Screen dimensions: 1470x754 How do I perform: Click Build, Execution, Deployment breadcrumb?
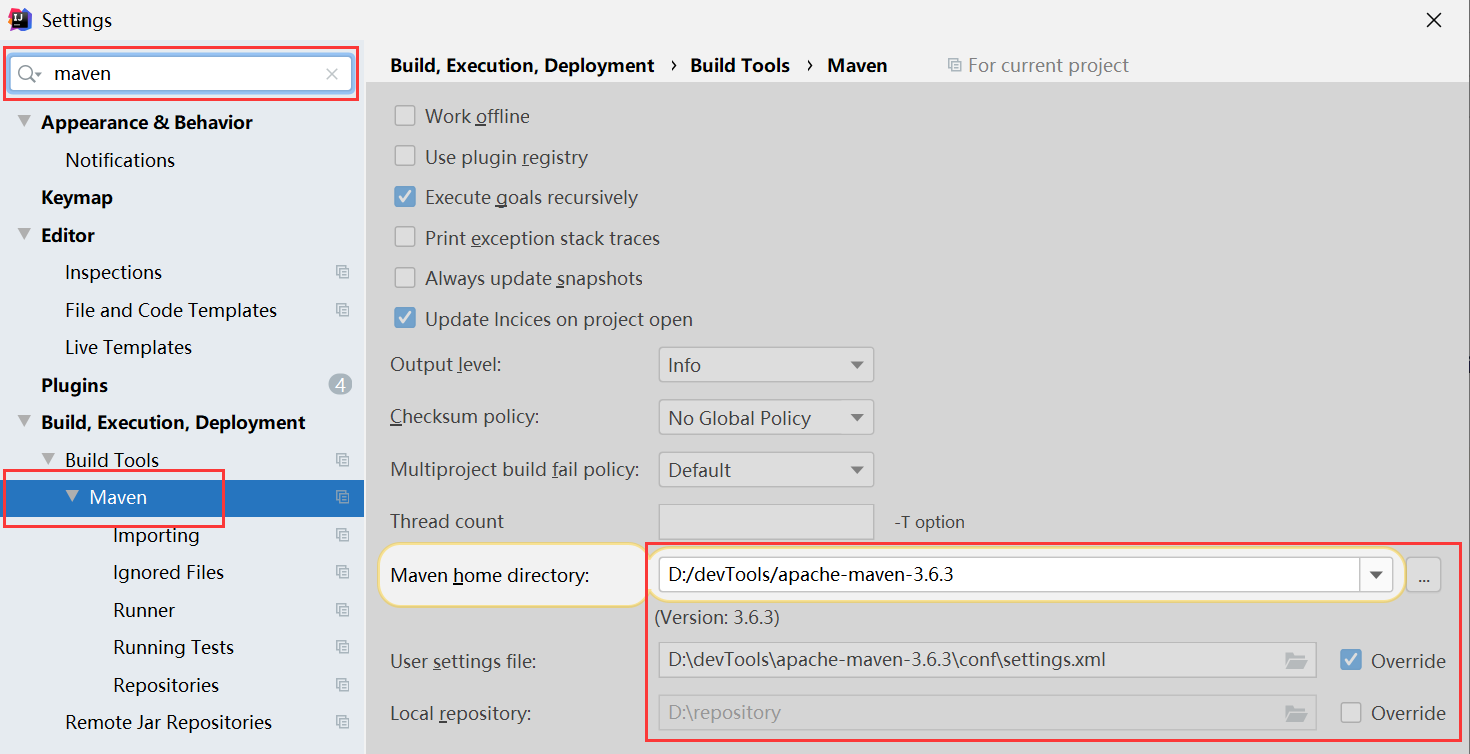point(522,65)
